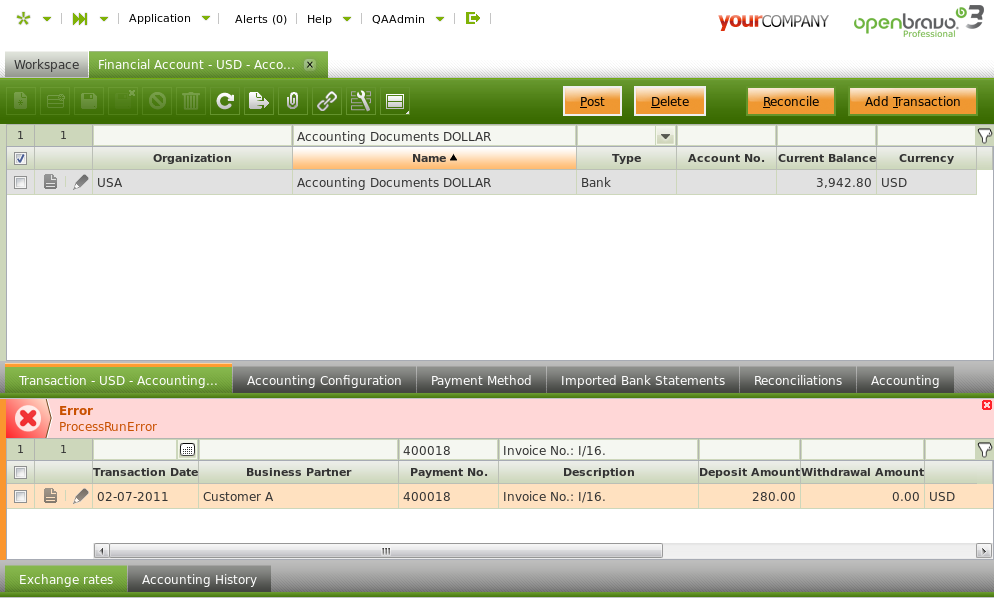This screenshot has width=994, height=598.
Task: Close the Financial Account tab
Action: click(309, 64)
